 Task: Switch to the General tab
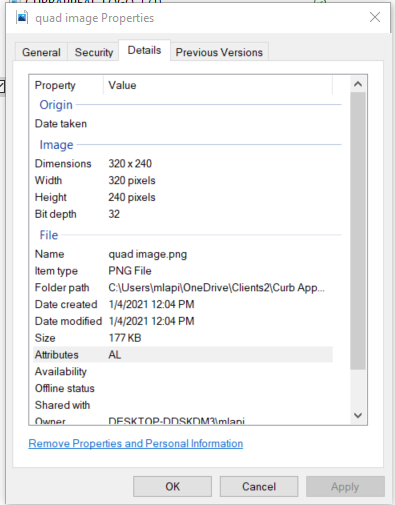pyautogui.click(x=41, y=52)
